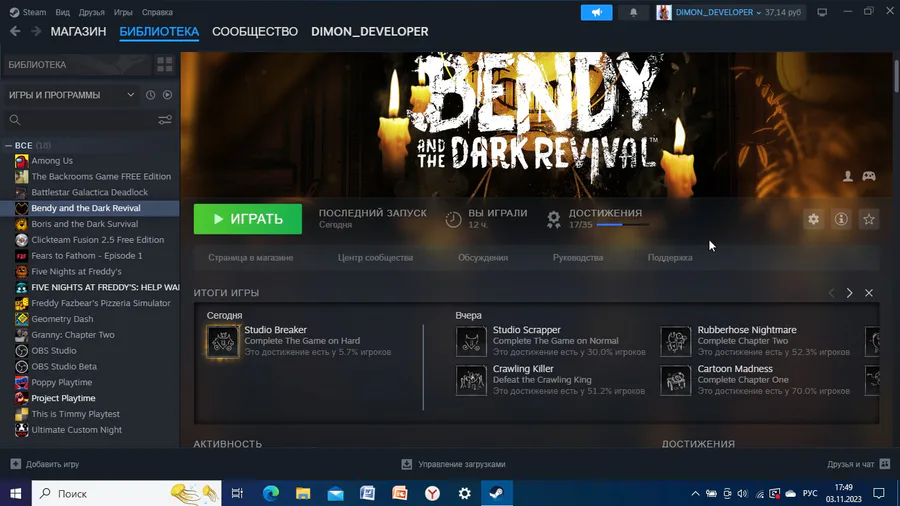This screenshot has width=900, height=506.
Task: Open Microsoft Edge from taskbar
Action: (x=271, y=493)
